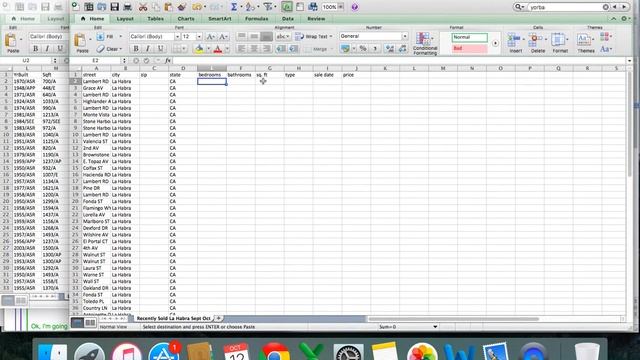This screenshot has width=640, height=360.
Task: Toggle Wrap Text
Action: tap(313, 37)
